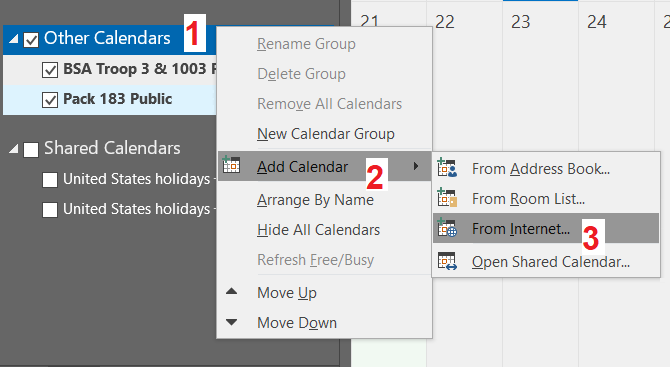Click the From Address Book calendar icon
This screenshot has height=367, width=670.
pyautogui.click(x=447, y=168)
